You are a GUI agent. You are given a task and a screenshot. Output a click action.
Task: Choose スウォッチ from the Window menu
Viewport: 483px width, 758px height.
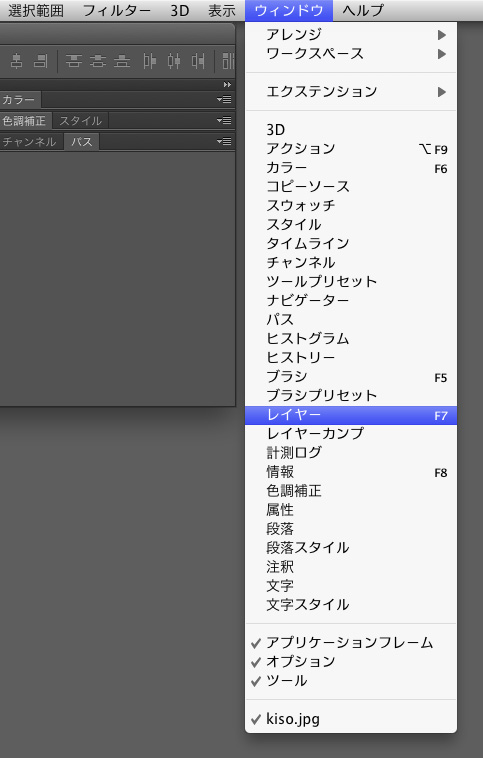click(x=351, y=206)
